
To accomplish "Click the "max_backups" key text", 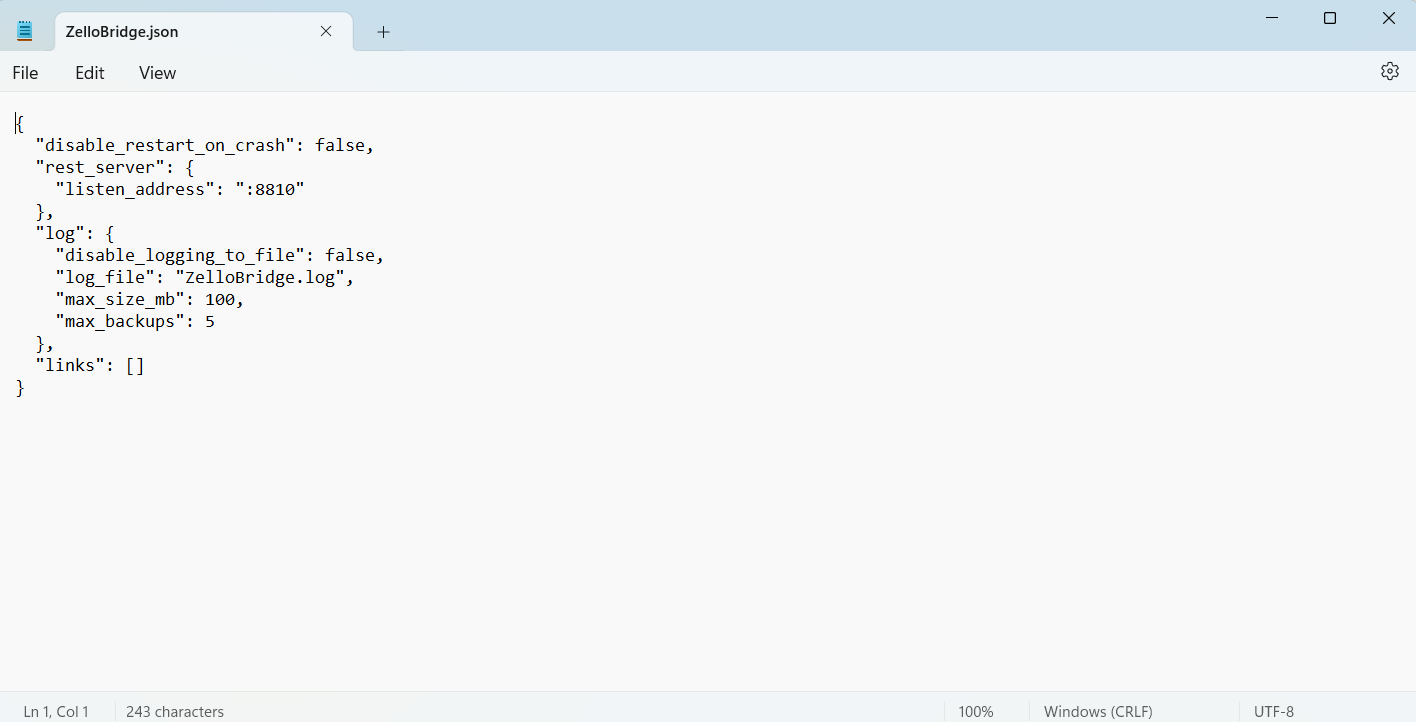I will [x=120, y=322].
